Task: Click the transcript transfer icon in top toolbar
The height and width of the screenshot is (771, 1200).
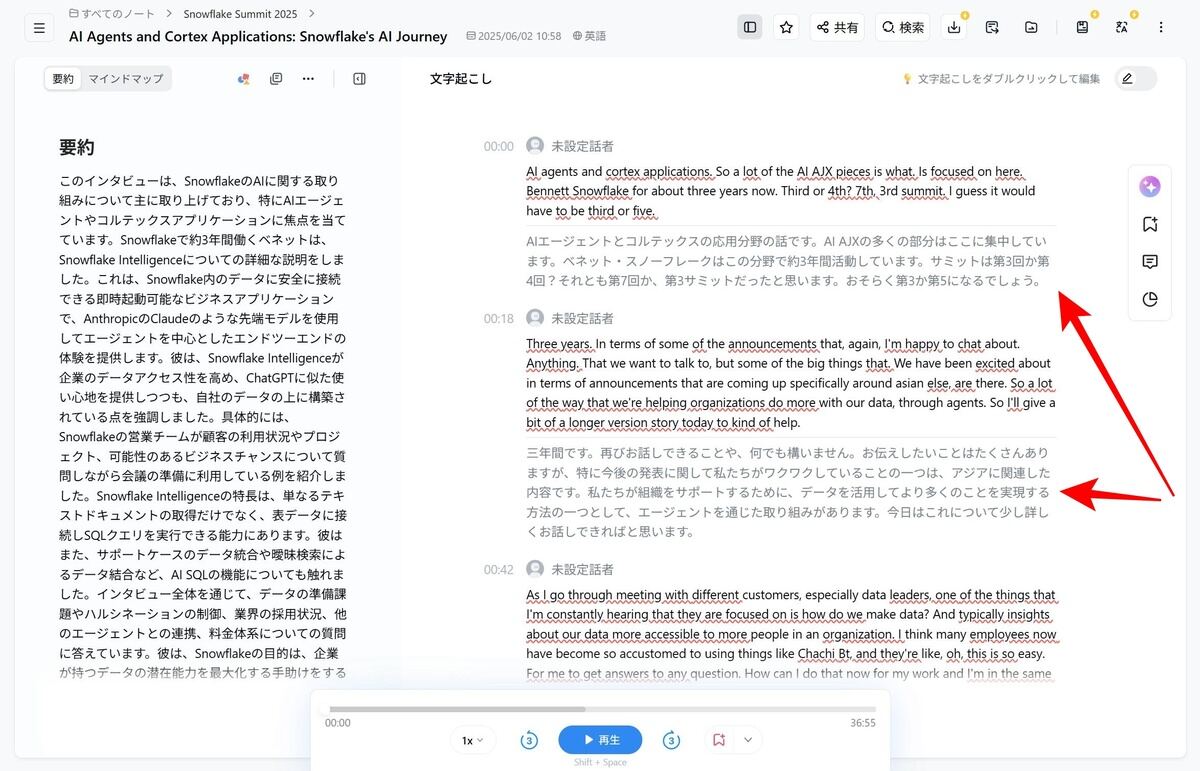Action: (992, 27)
